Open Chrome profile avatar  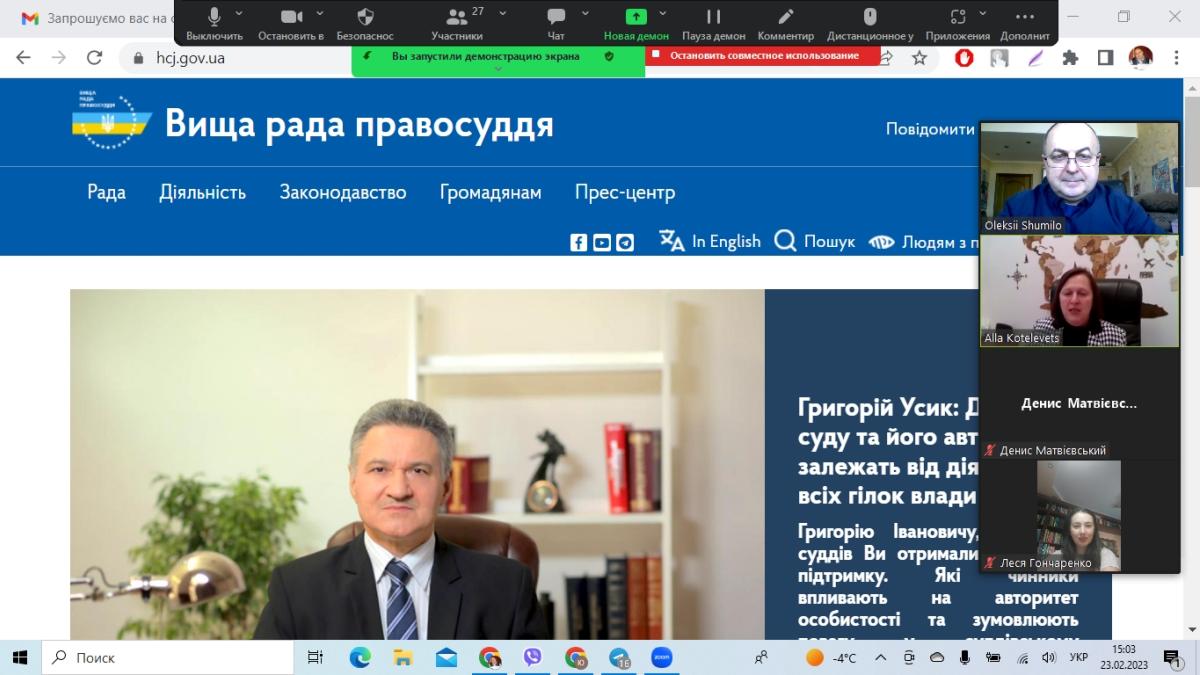tap(1141, 58)
